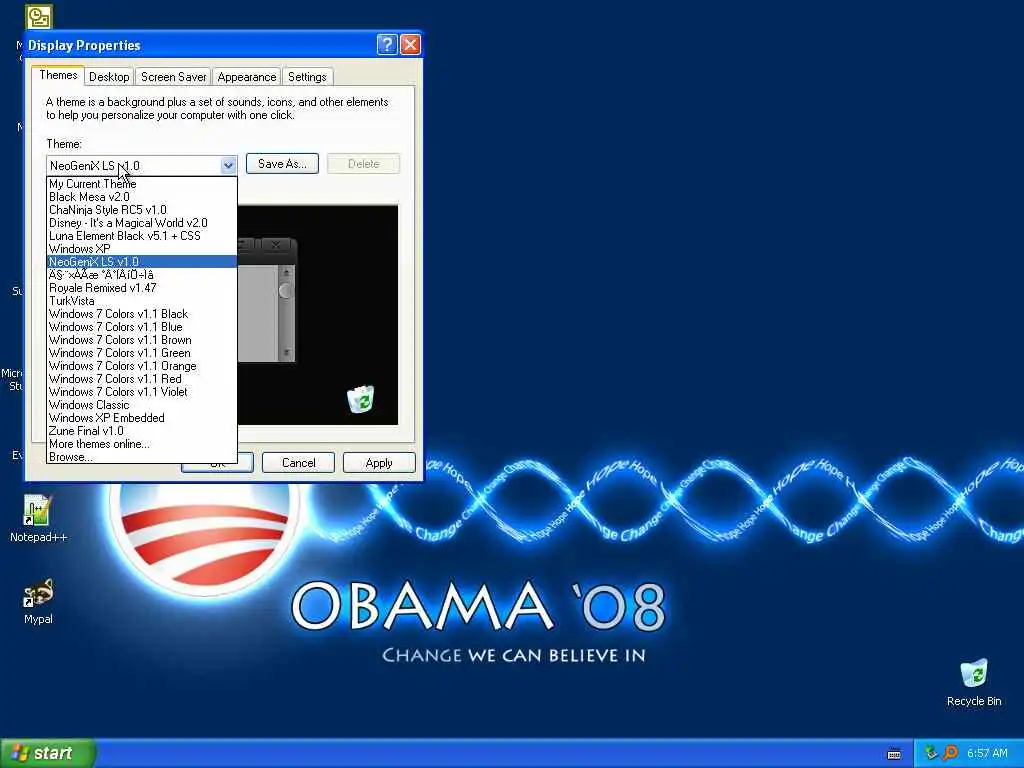This screenshot has height=768, width=1024.
Task: Click the Safely Remove Hardware tray icon
Action: click(x=931, y=753)
